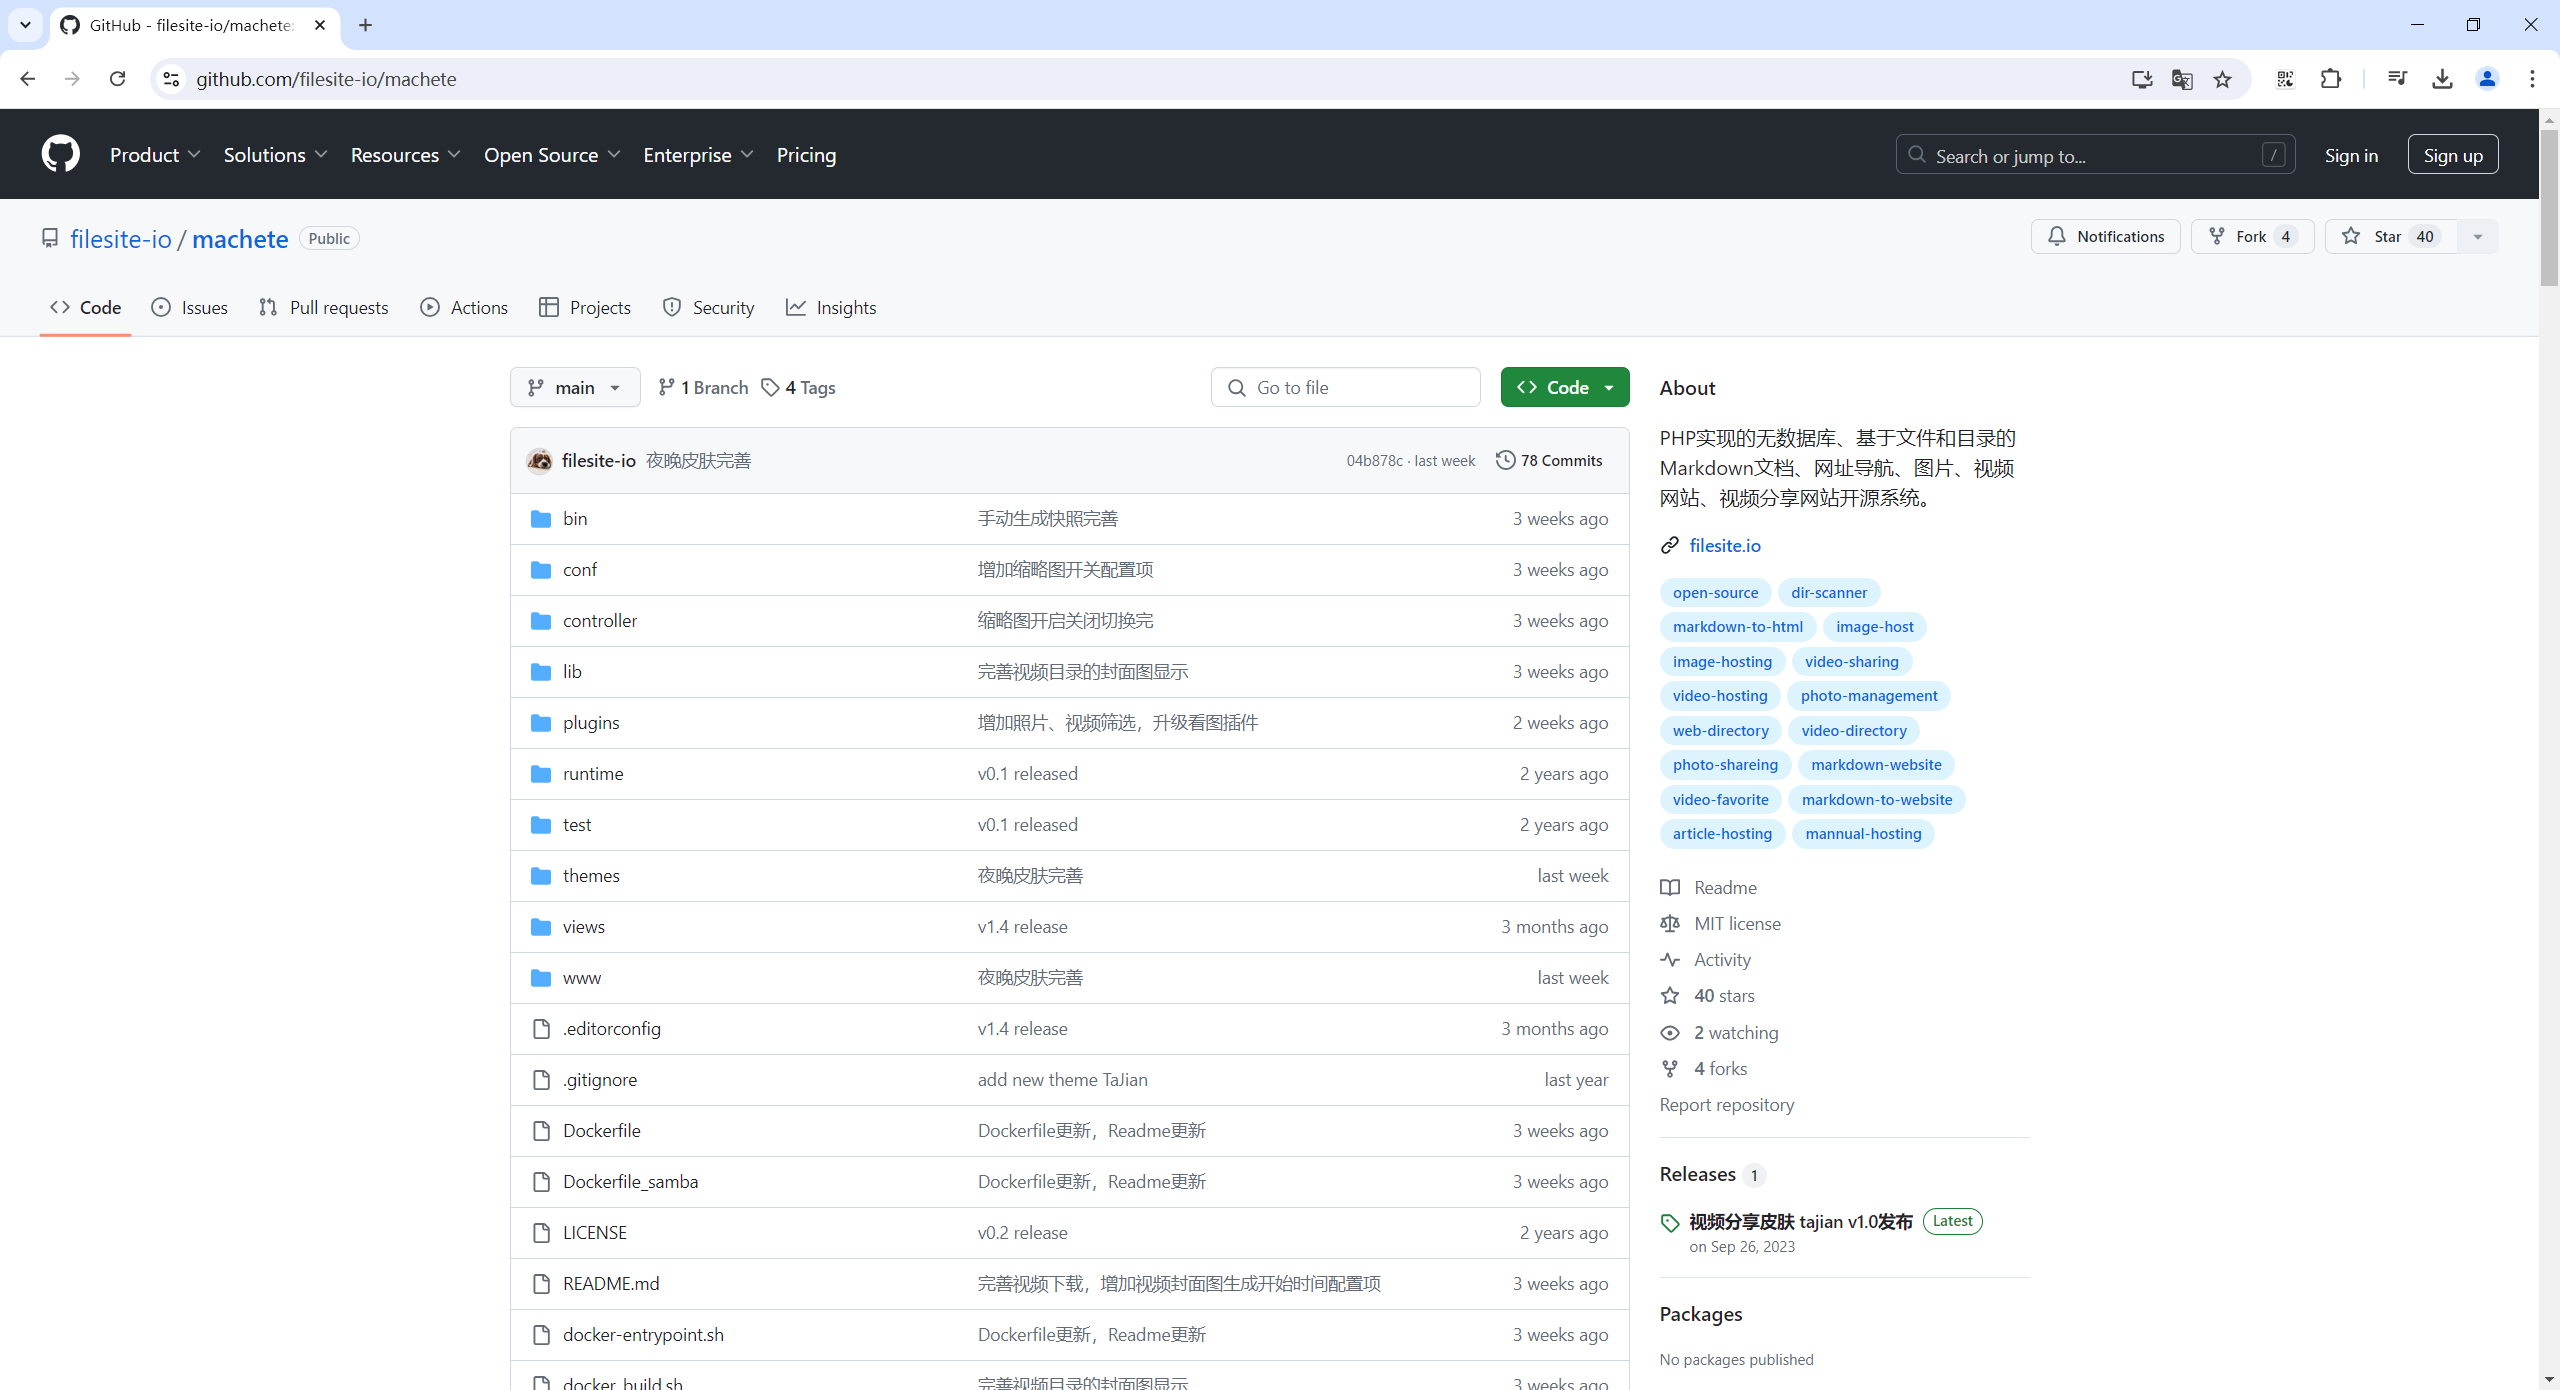Open the MIT license link
The image size is (2560, 1390).
1737,924
